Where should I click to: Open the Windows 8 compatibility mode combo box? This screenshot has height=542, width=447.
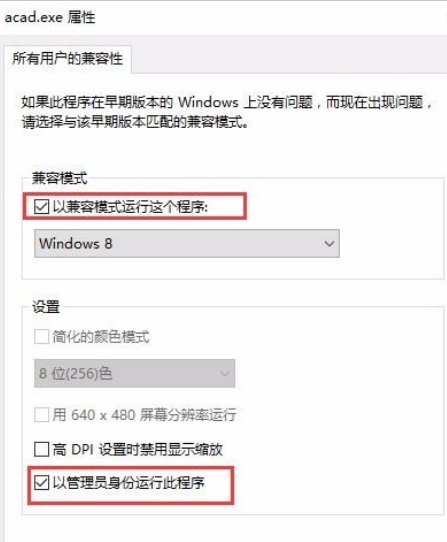[x=187, y=243]
